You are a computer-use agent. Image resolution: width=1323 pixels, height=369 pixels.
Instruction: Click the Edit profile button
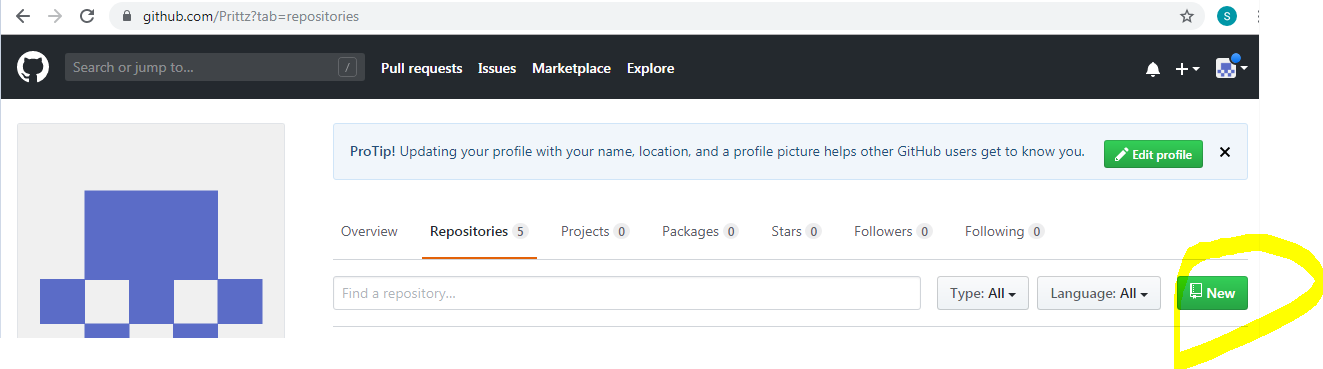click(1153, 154)
